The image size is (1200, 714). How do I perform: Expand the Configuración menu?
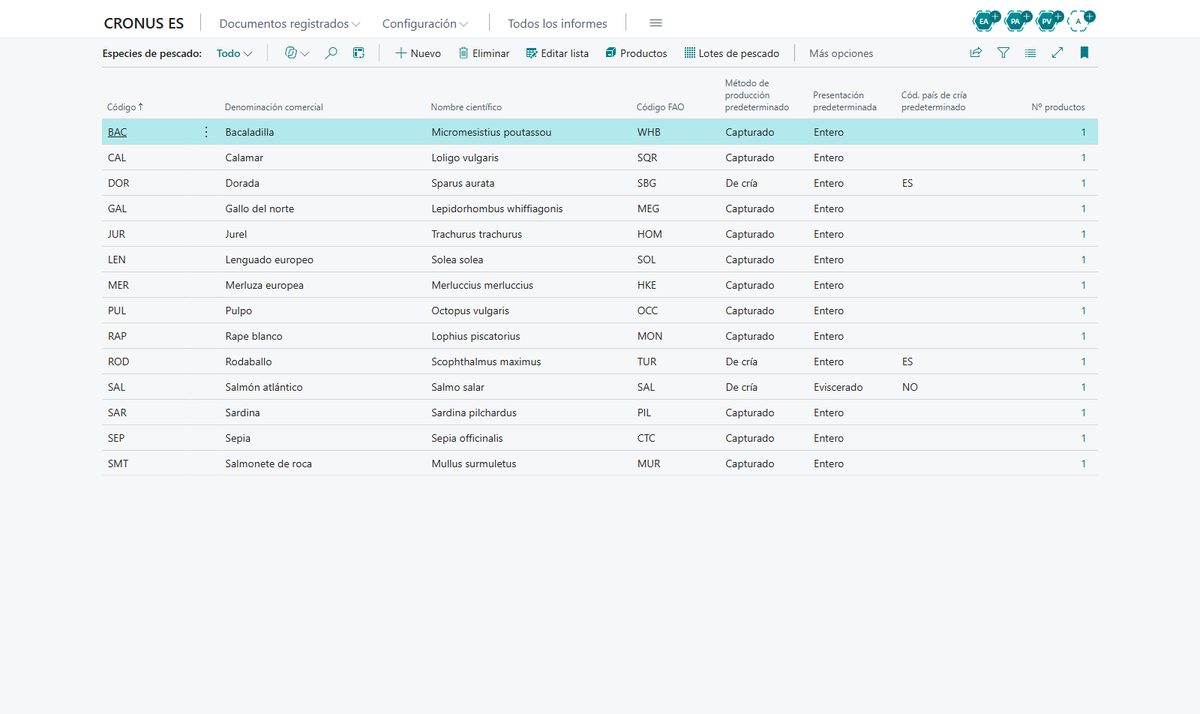coord(425,23)
